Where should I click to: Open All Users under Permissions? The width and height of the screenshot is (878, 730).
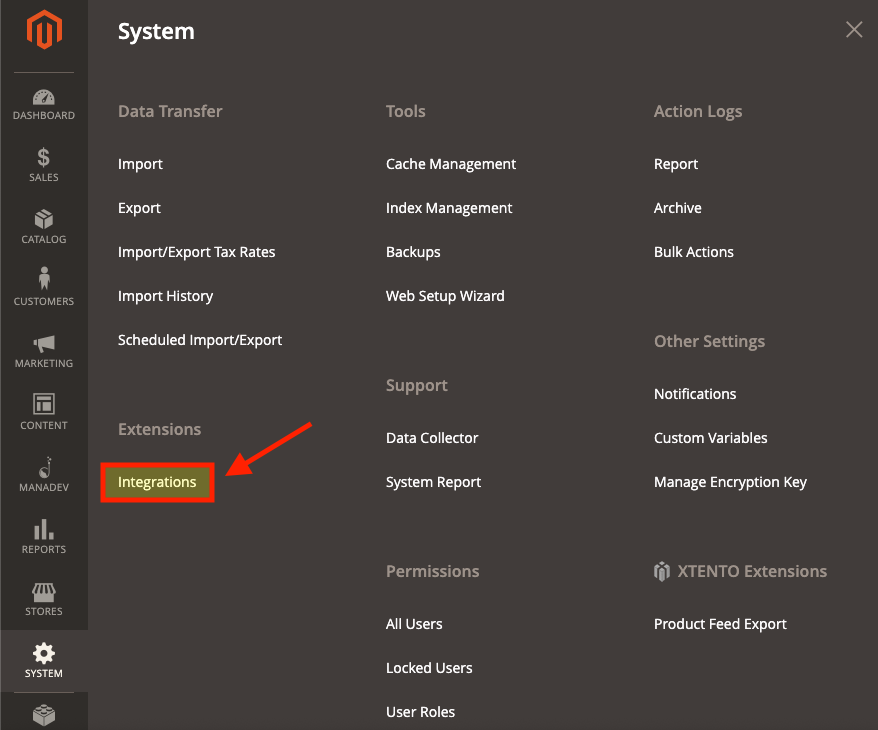pos(414,624)
